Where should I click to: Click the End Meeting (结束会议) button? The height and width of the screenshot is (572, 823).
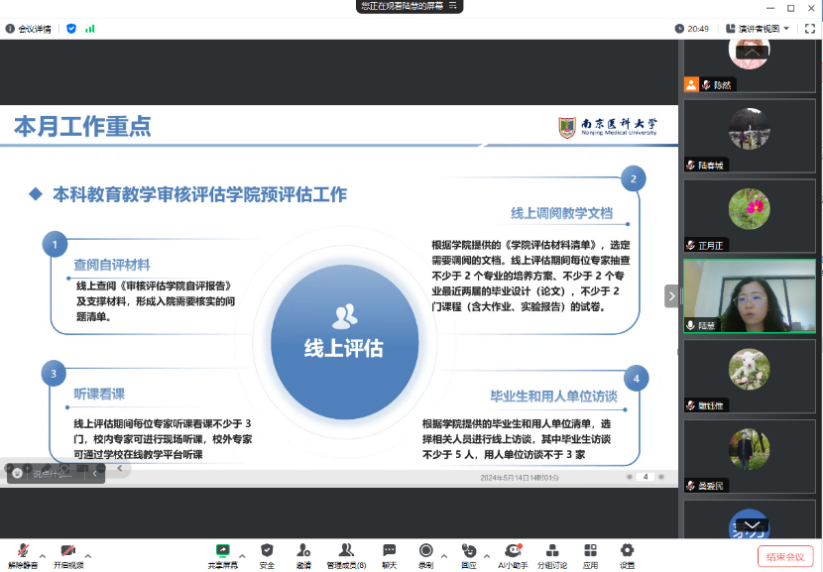pos(784,557)
